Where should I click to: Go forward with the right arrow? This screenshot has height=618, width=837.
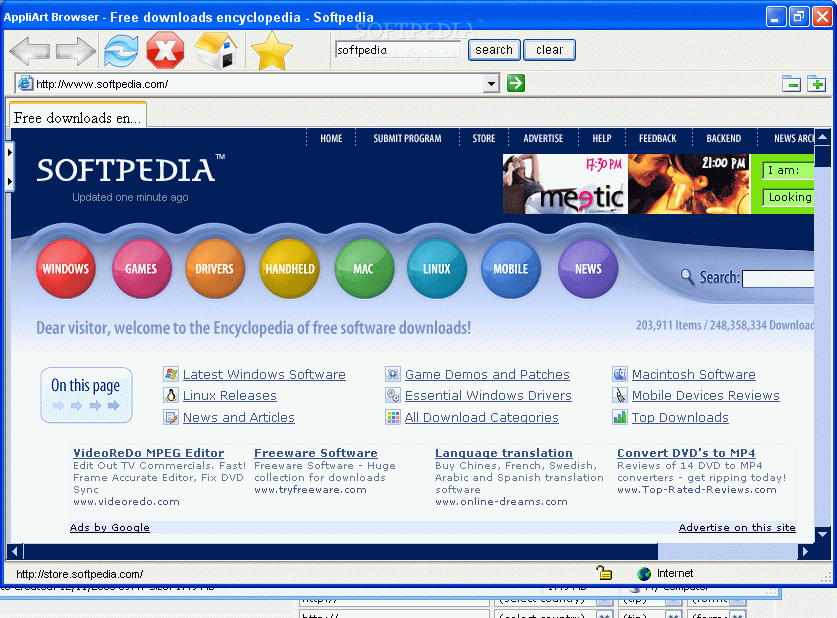click(x=75, y=51)
